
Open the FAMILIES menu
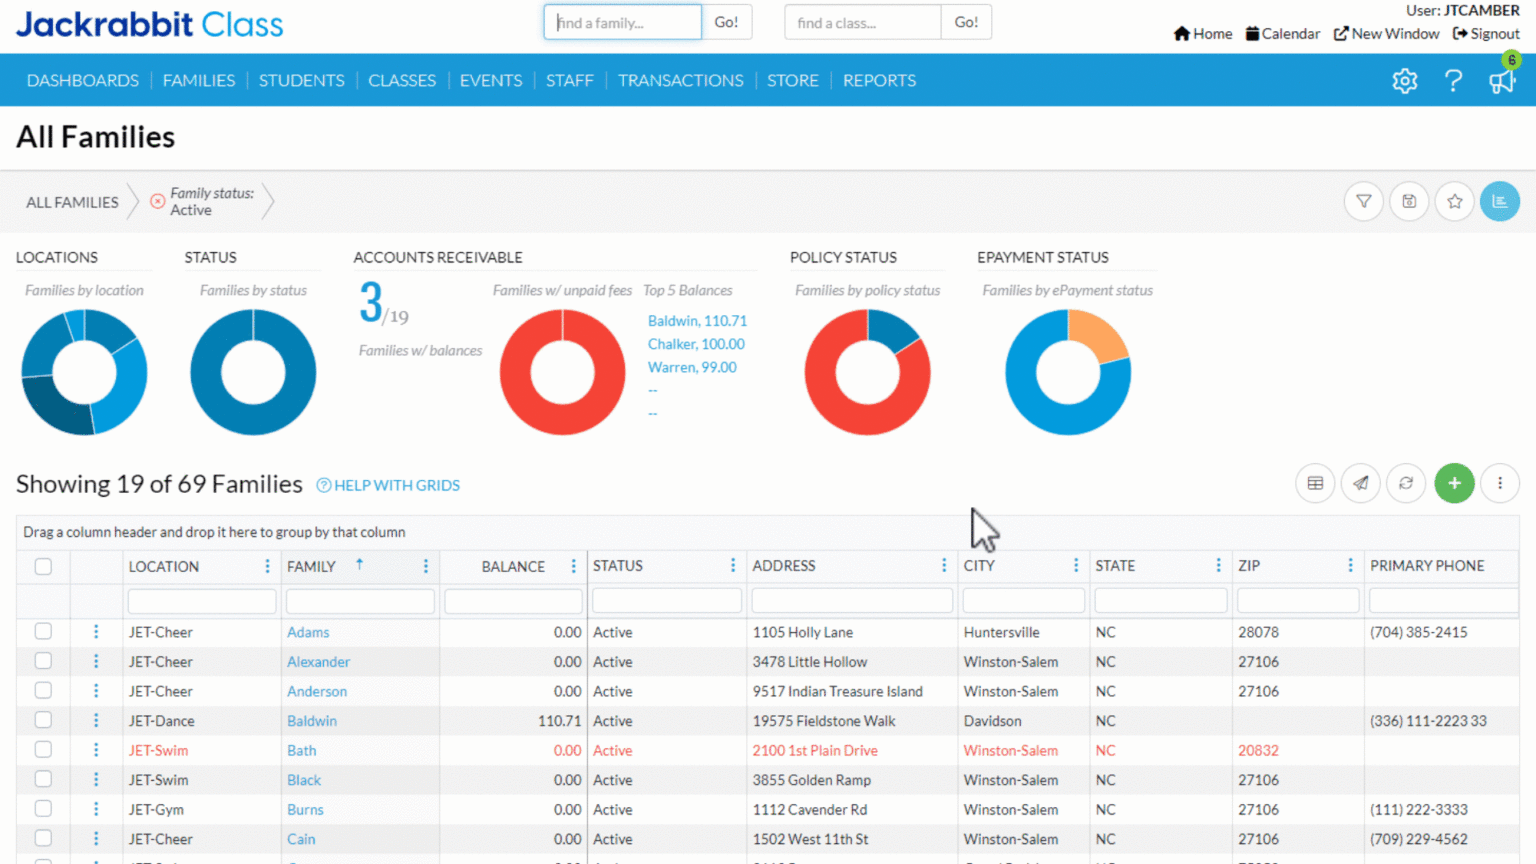point(199,81)
